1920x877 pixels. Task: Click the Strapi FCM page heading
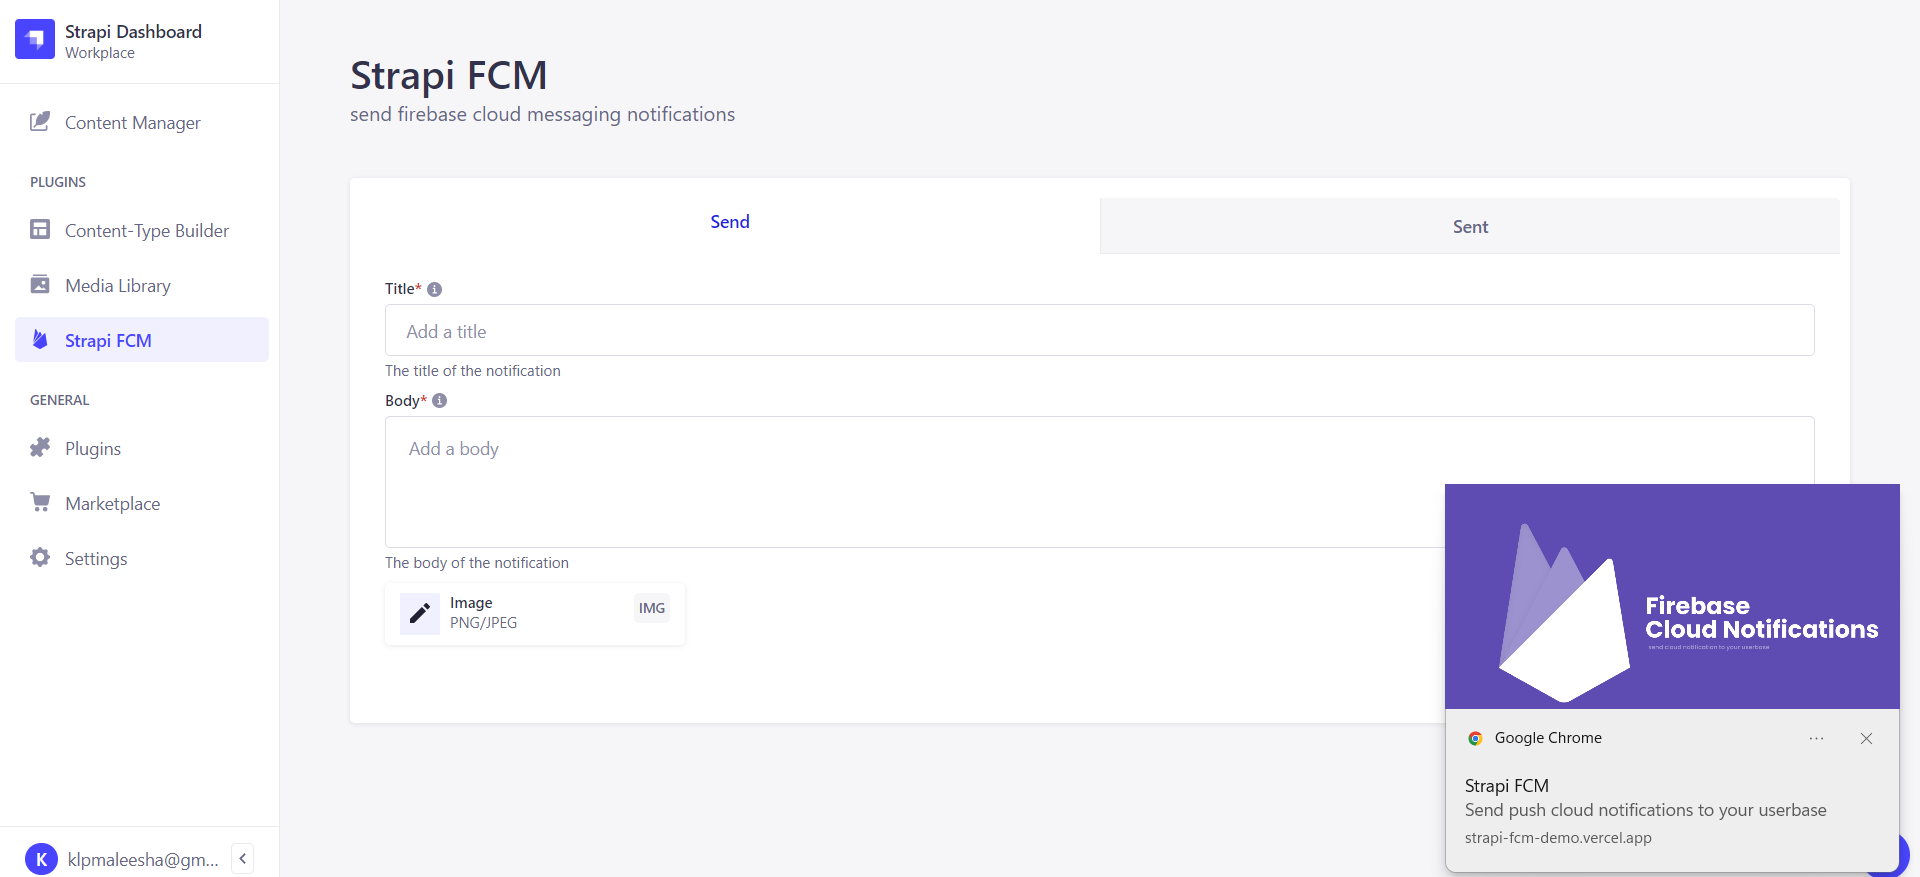coord(448,76)
